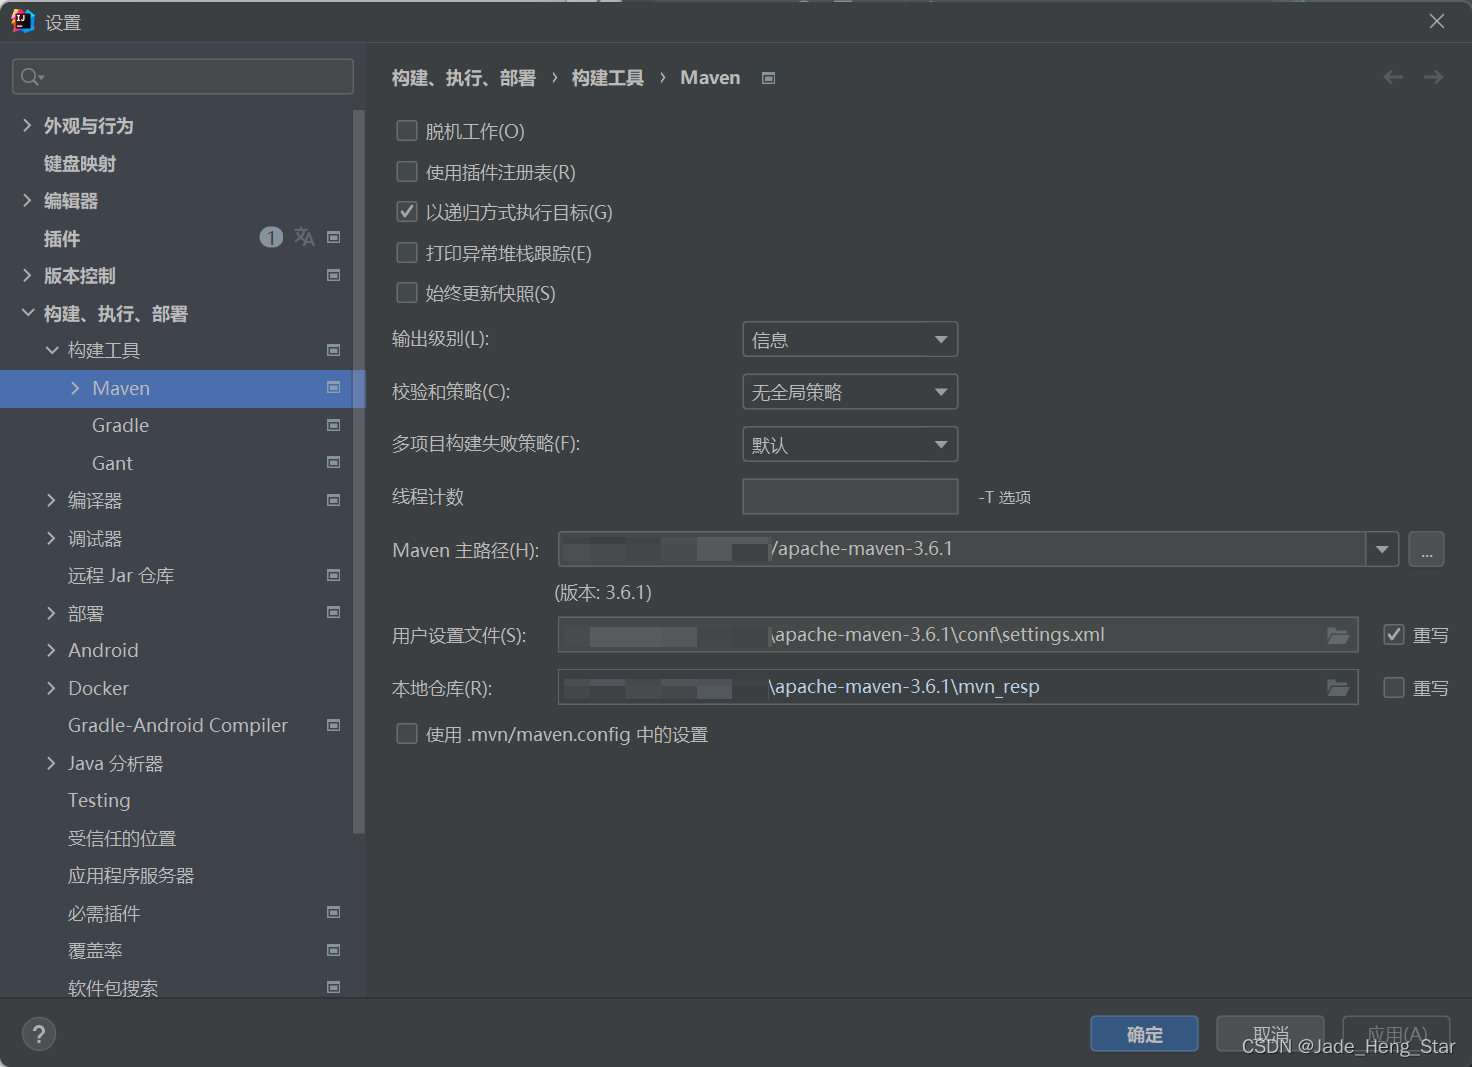Select 受信任的位置 in settings tree
This screenshot has width=1472, height=1067.
pos(122,838)
